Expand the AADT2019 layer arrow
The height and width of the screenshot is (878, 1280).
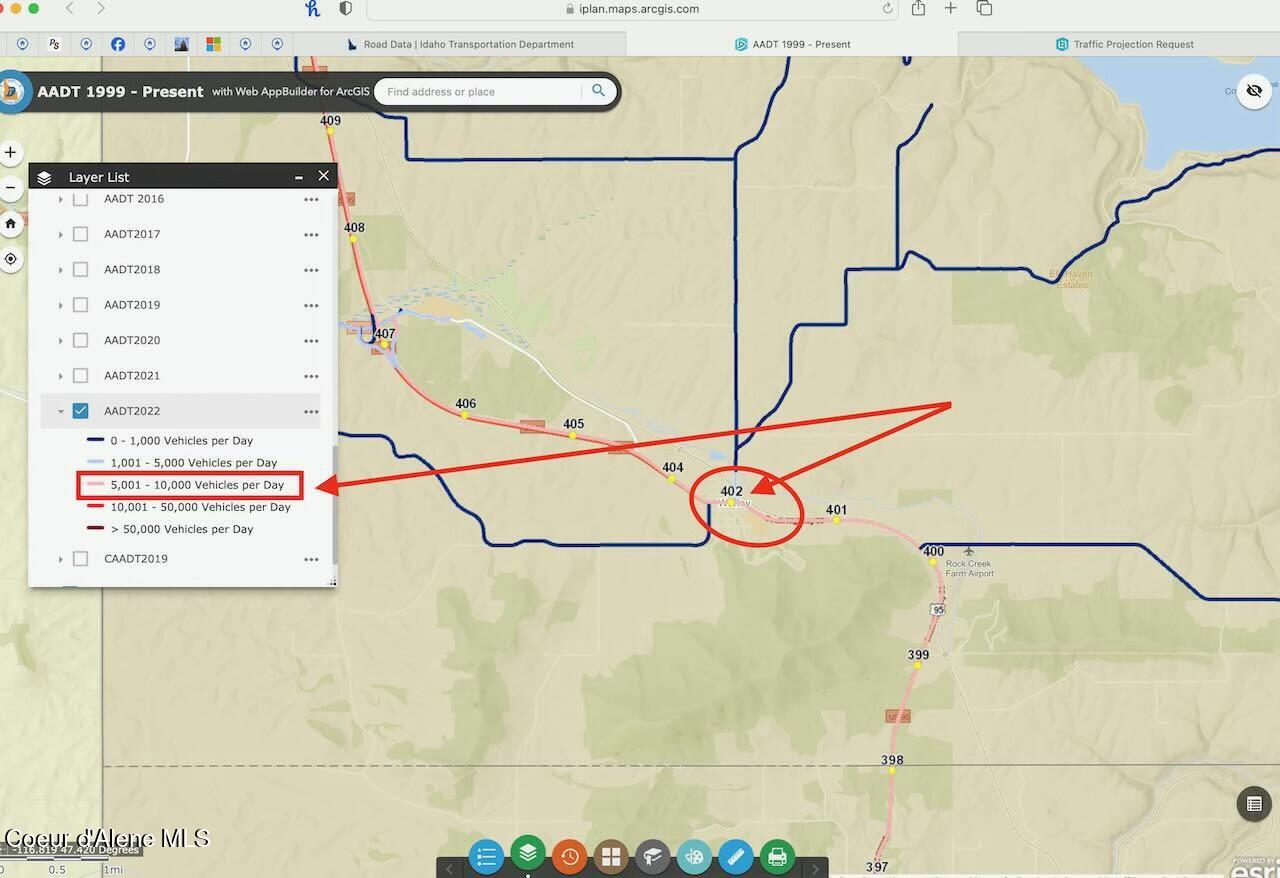pos(61,305)
